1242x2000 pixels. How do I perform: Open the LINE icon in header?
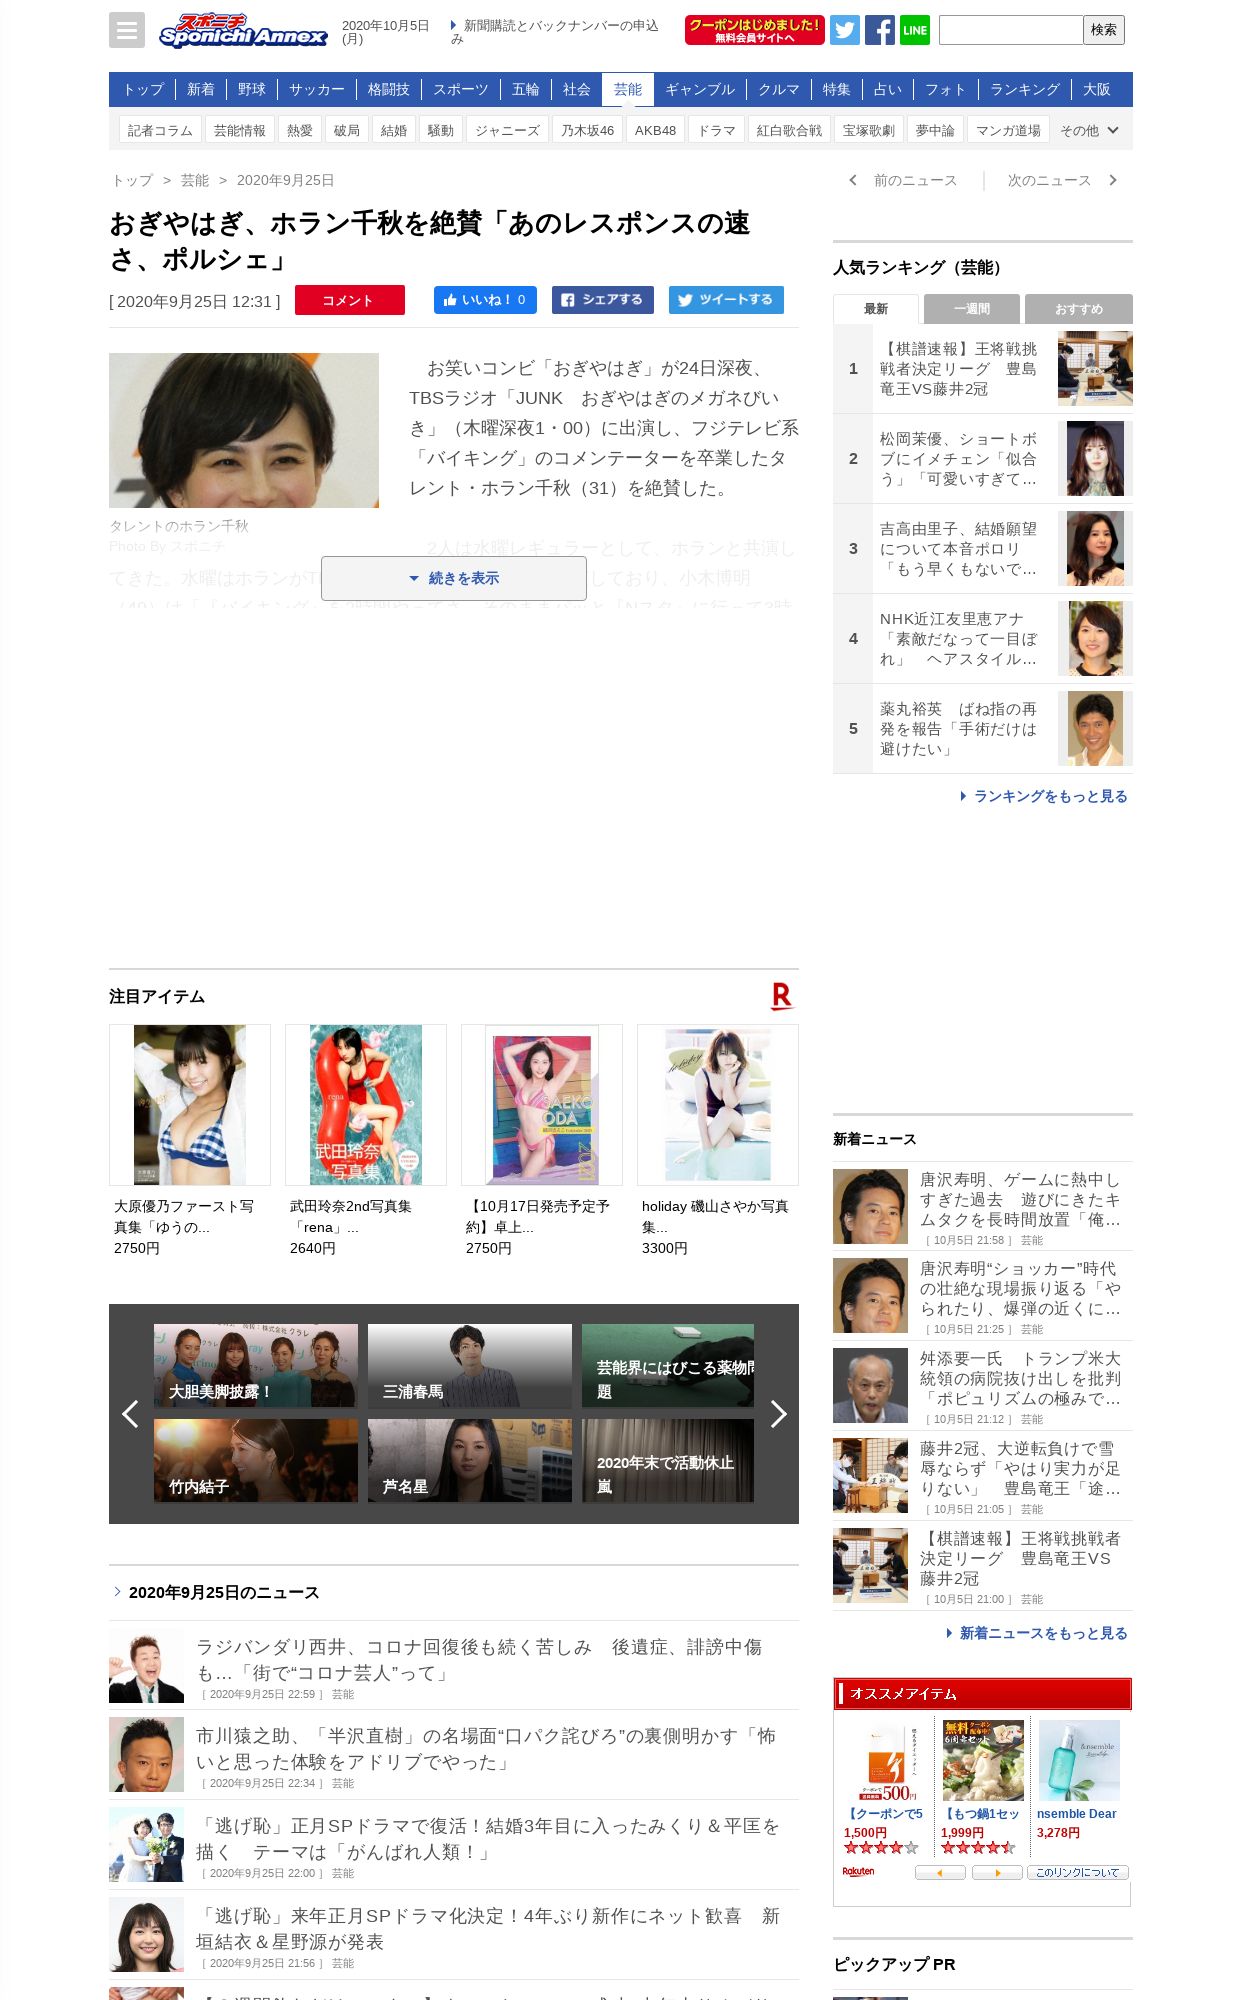click(915, 30)
